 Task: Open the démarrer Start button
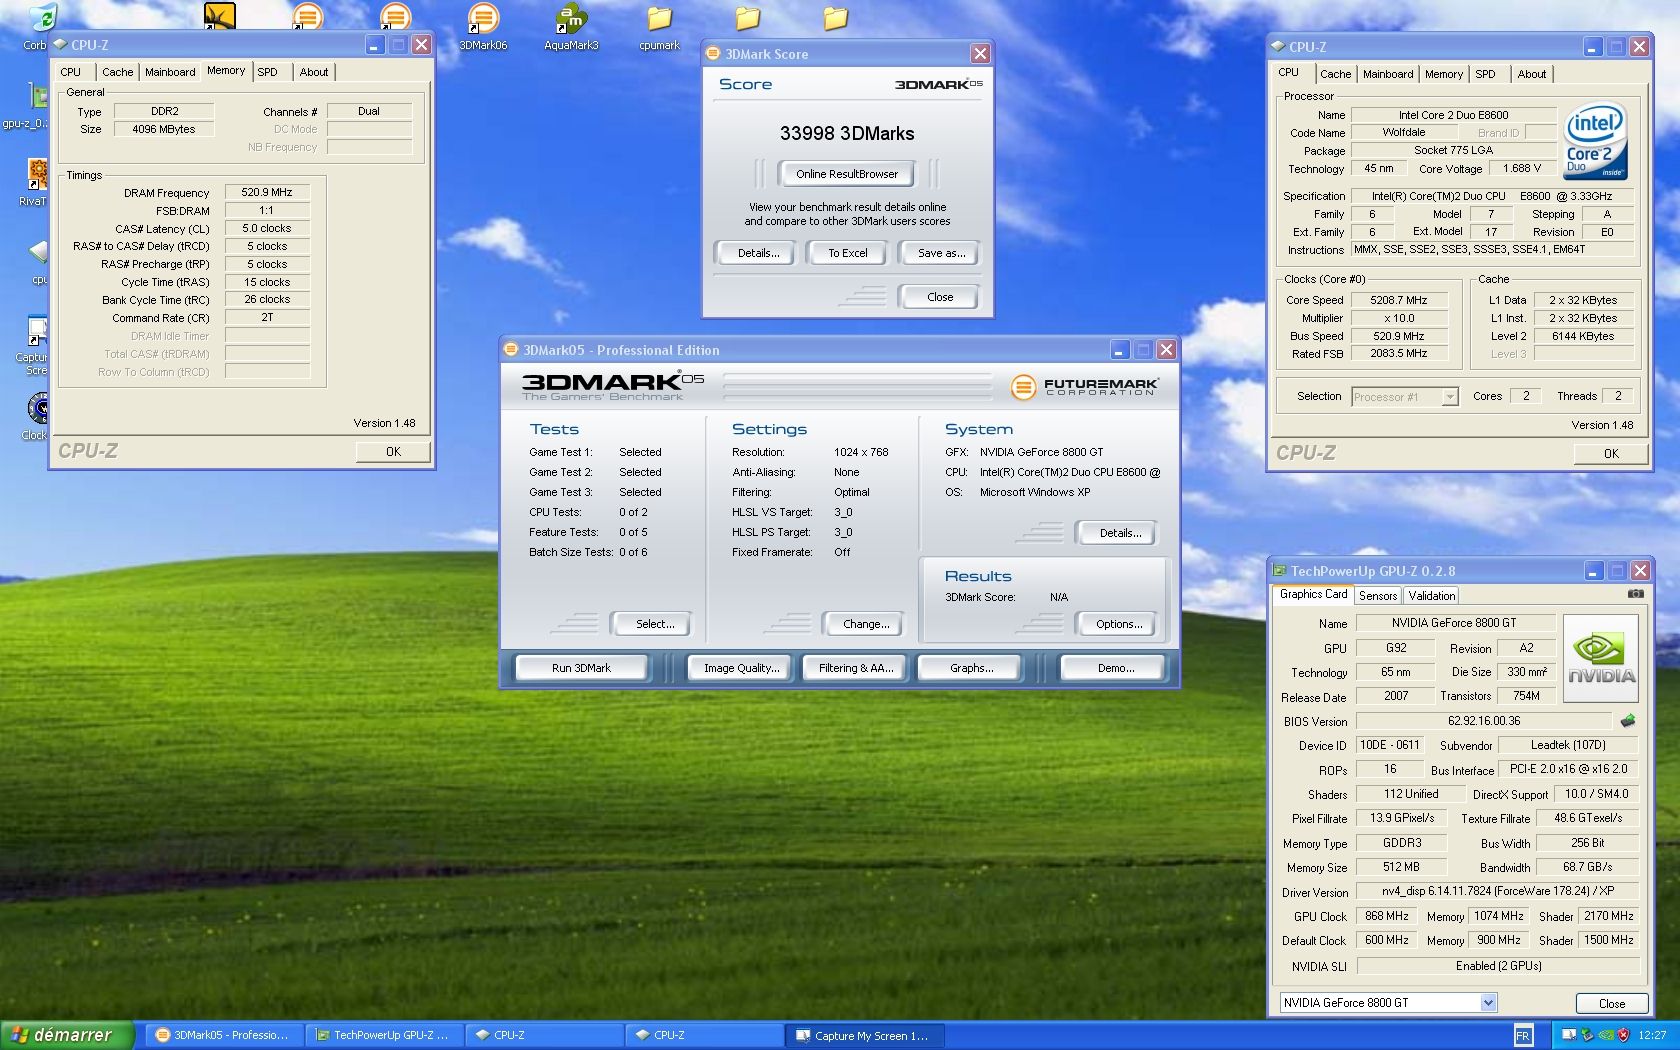[67, 1035]
